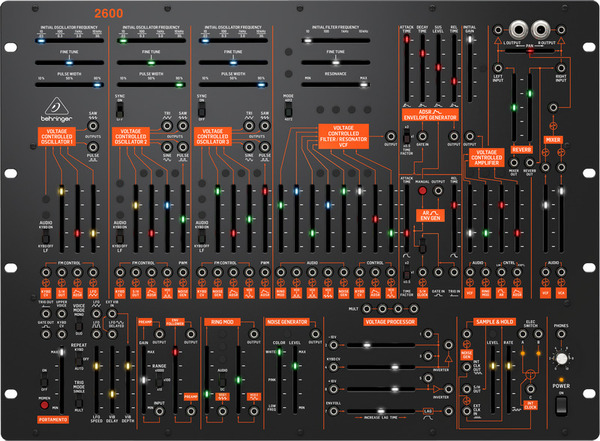Viewport: 600px width, 441px height.
Task: Click the Lag processor output jack
Action: click(448, 411)
